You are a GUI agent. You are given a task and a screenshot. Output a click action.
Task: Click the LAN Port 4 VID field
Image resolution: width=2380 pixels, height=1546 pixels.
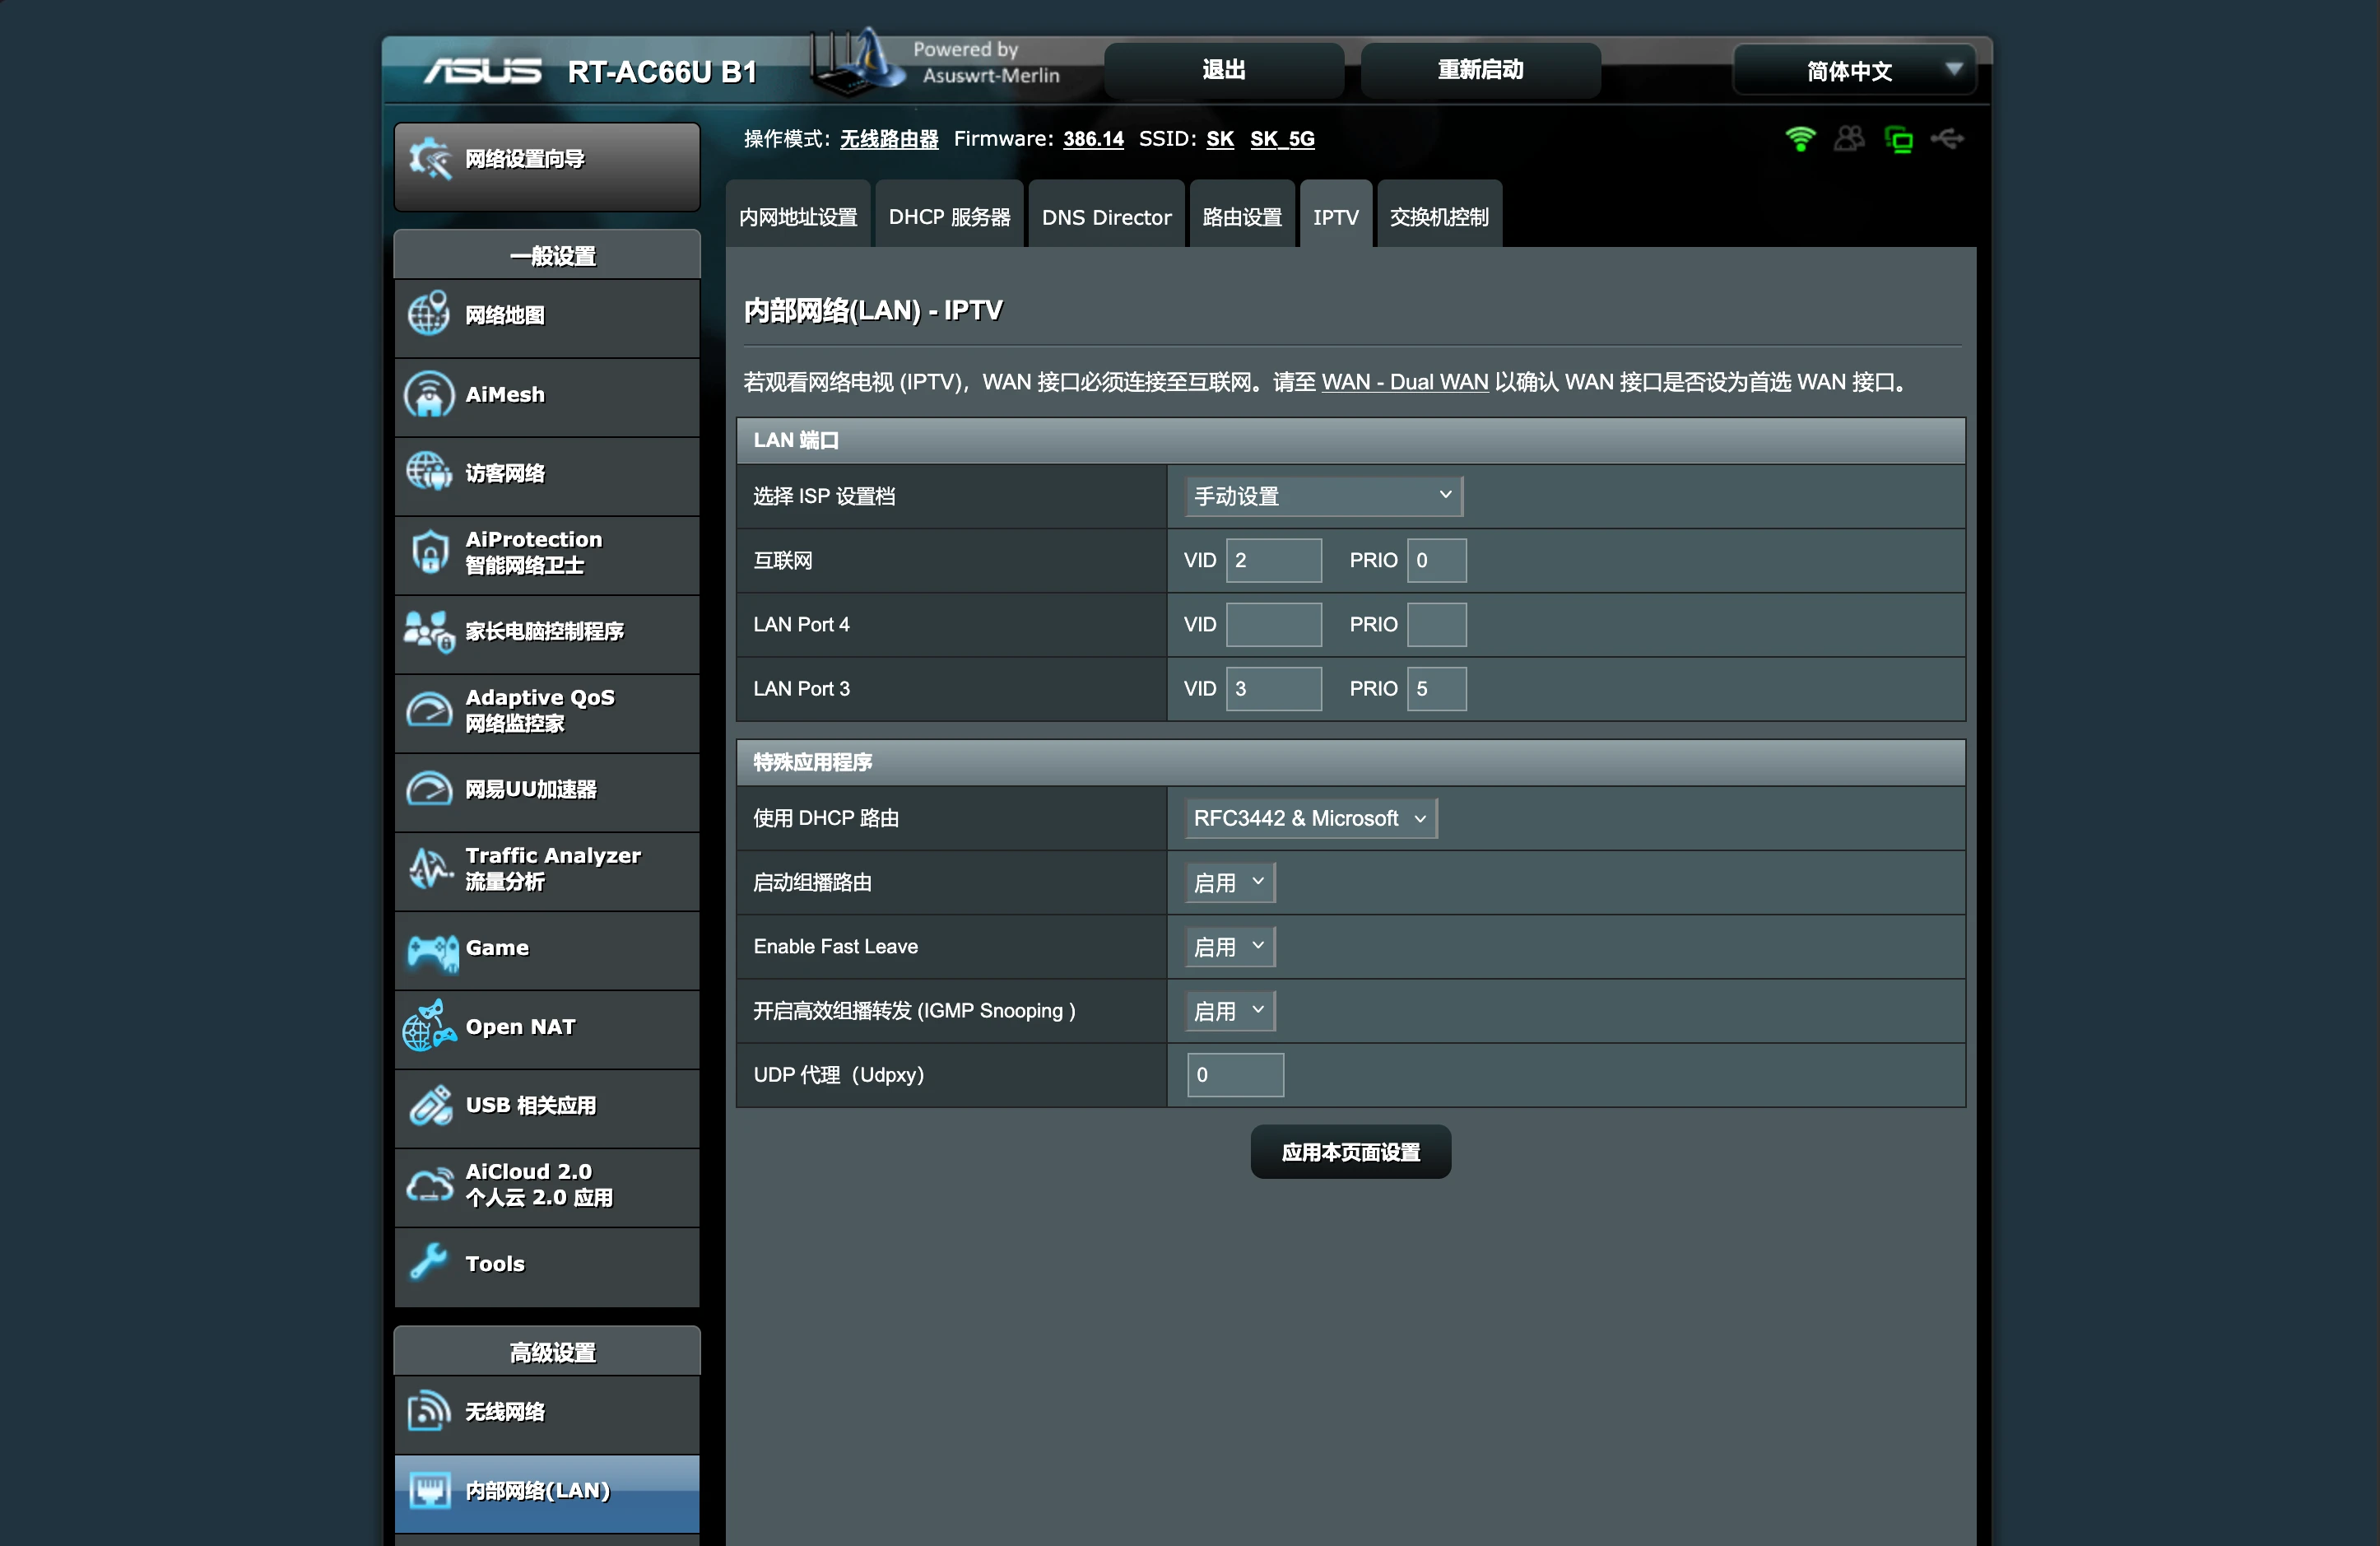coord(1273,624)
